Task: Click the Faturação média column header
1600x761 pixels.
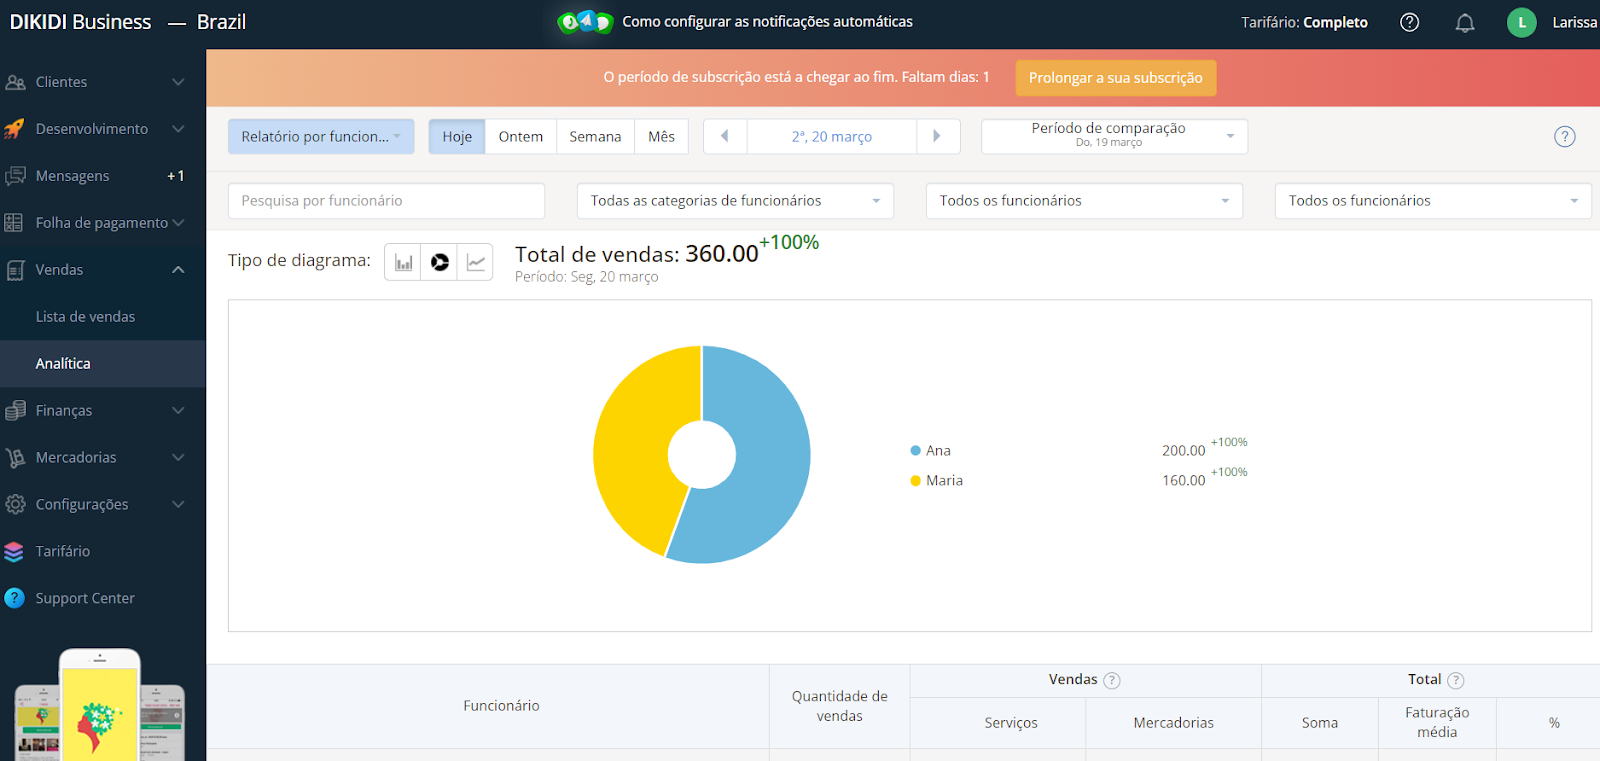Action: [1437, 722]
